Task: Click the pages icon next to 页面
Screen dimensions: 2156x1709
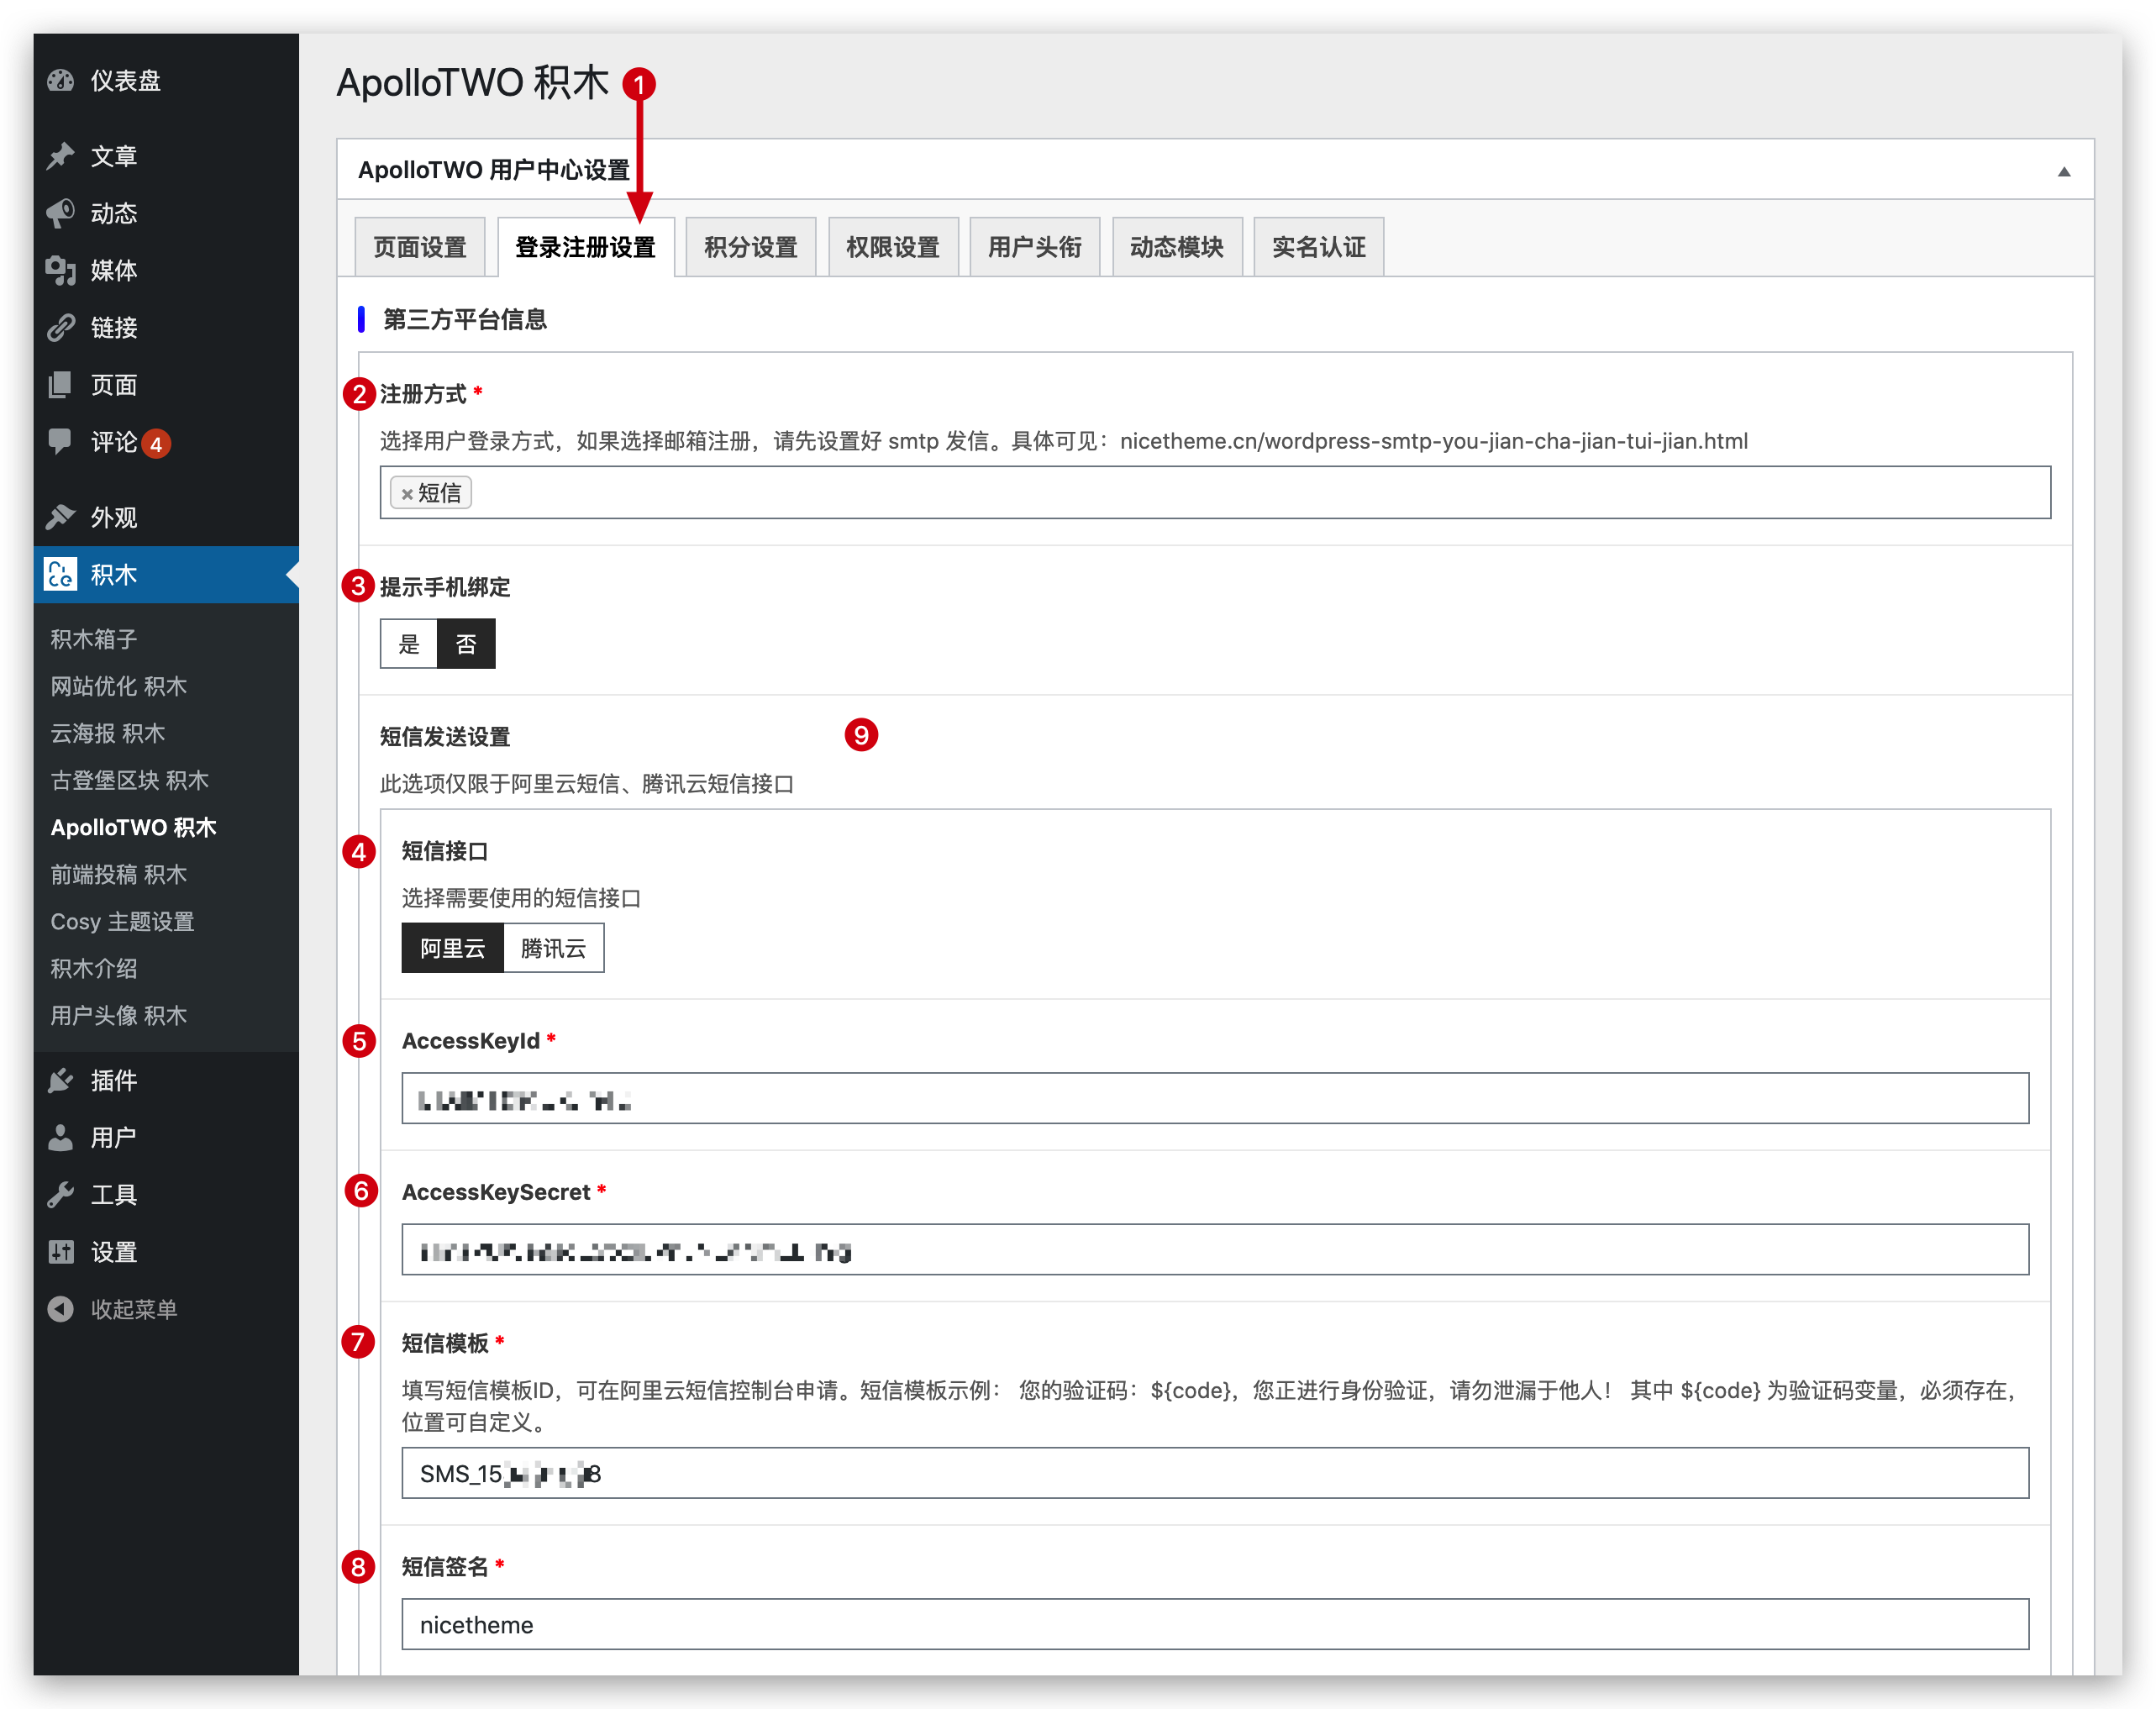Action: click(61, 385)
